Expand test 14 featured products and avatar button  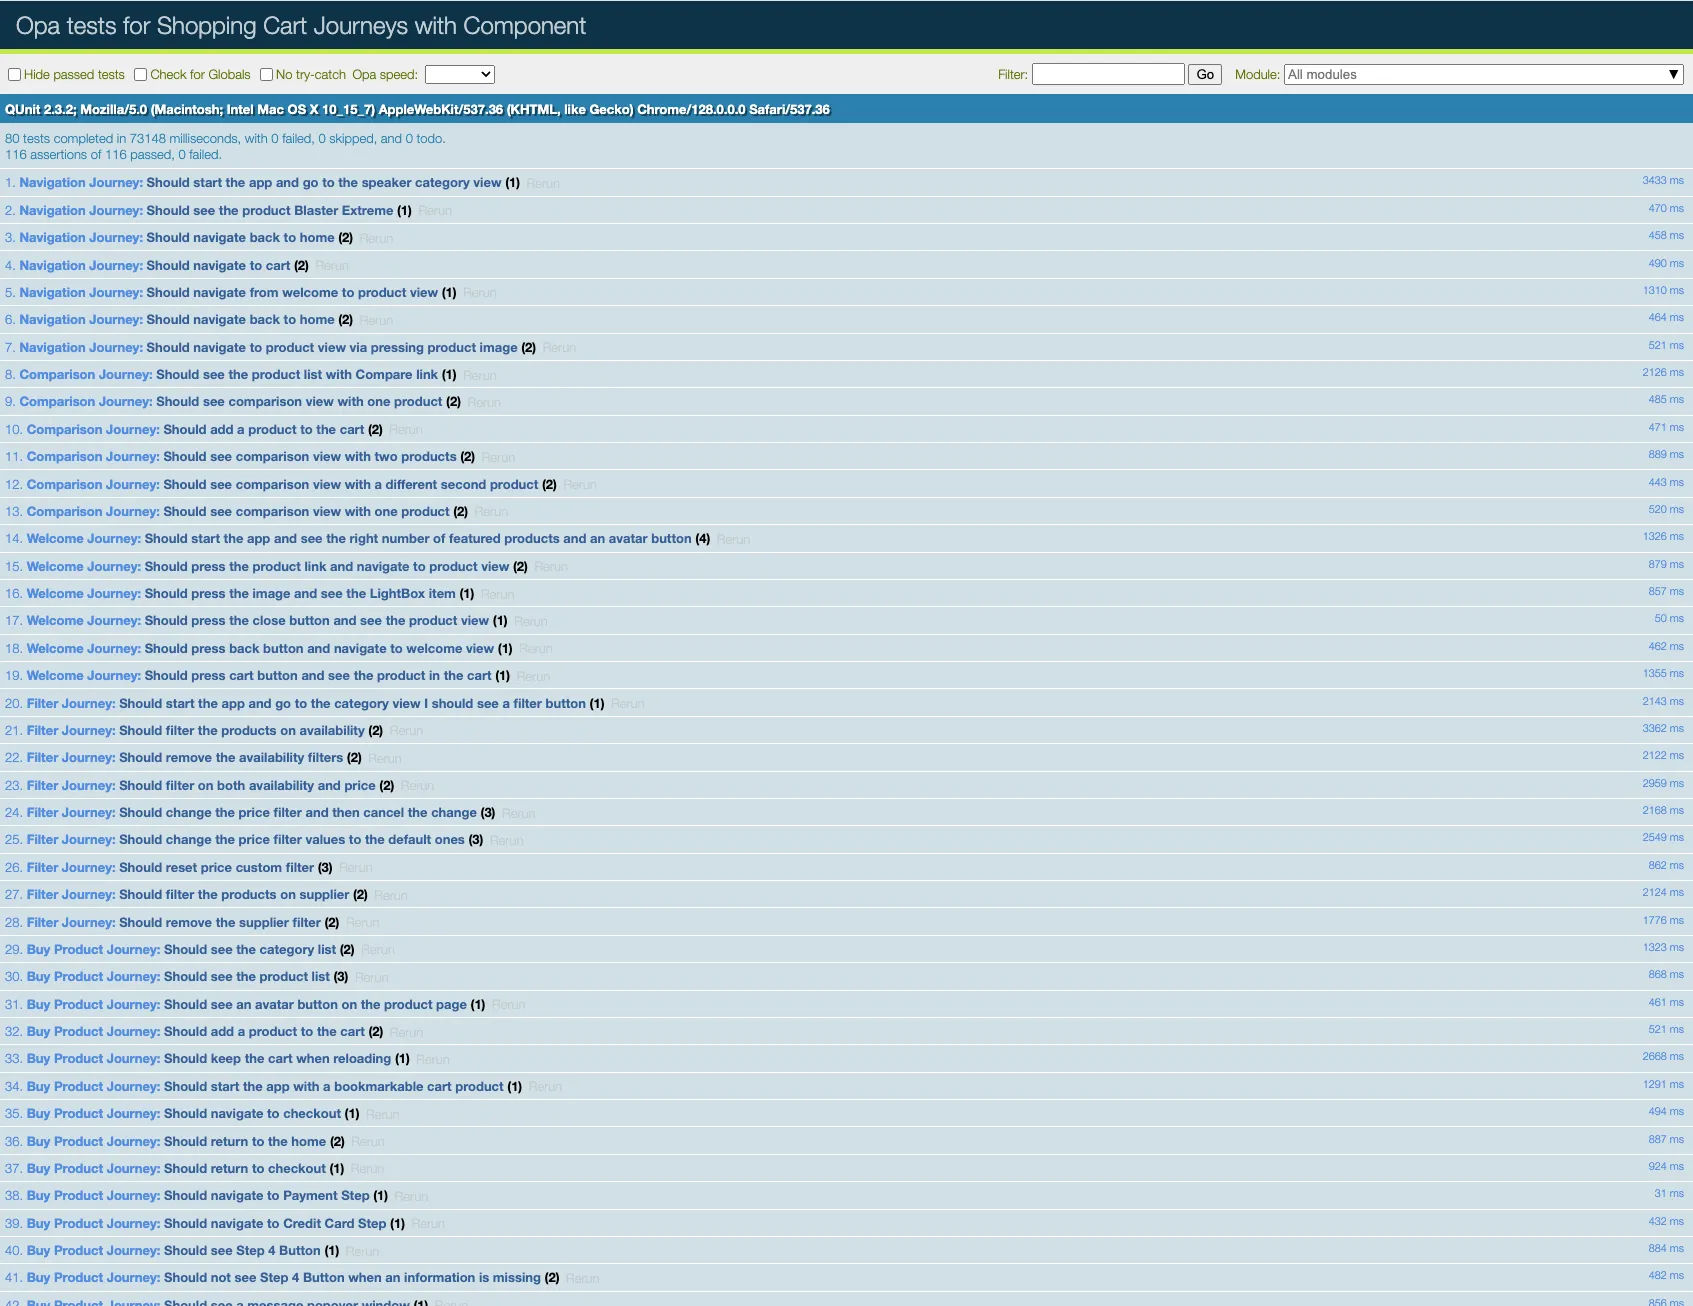[417, 539]
